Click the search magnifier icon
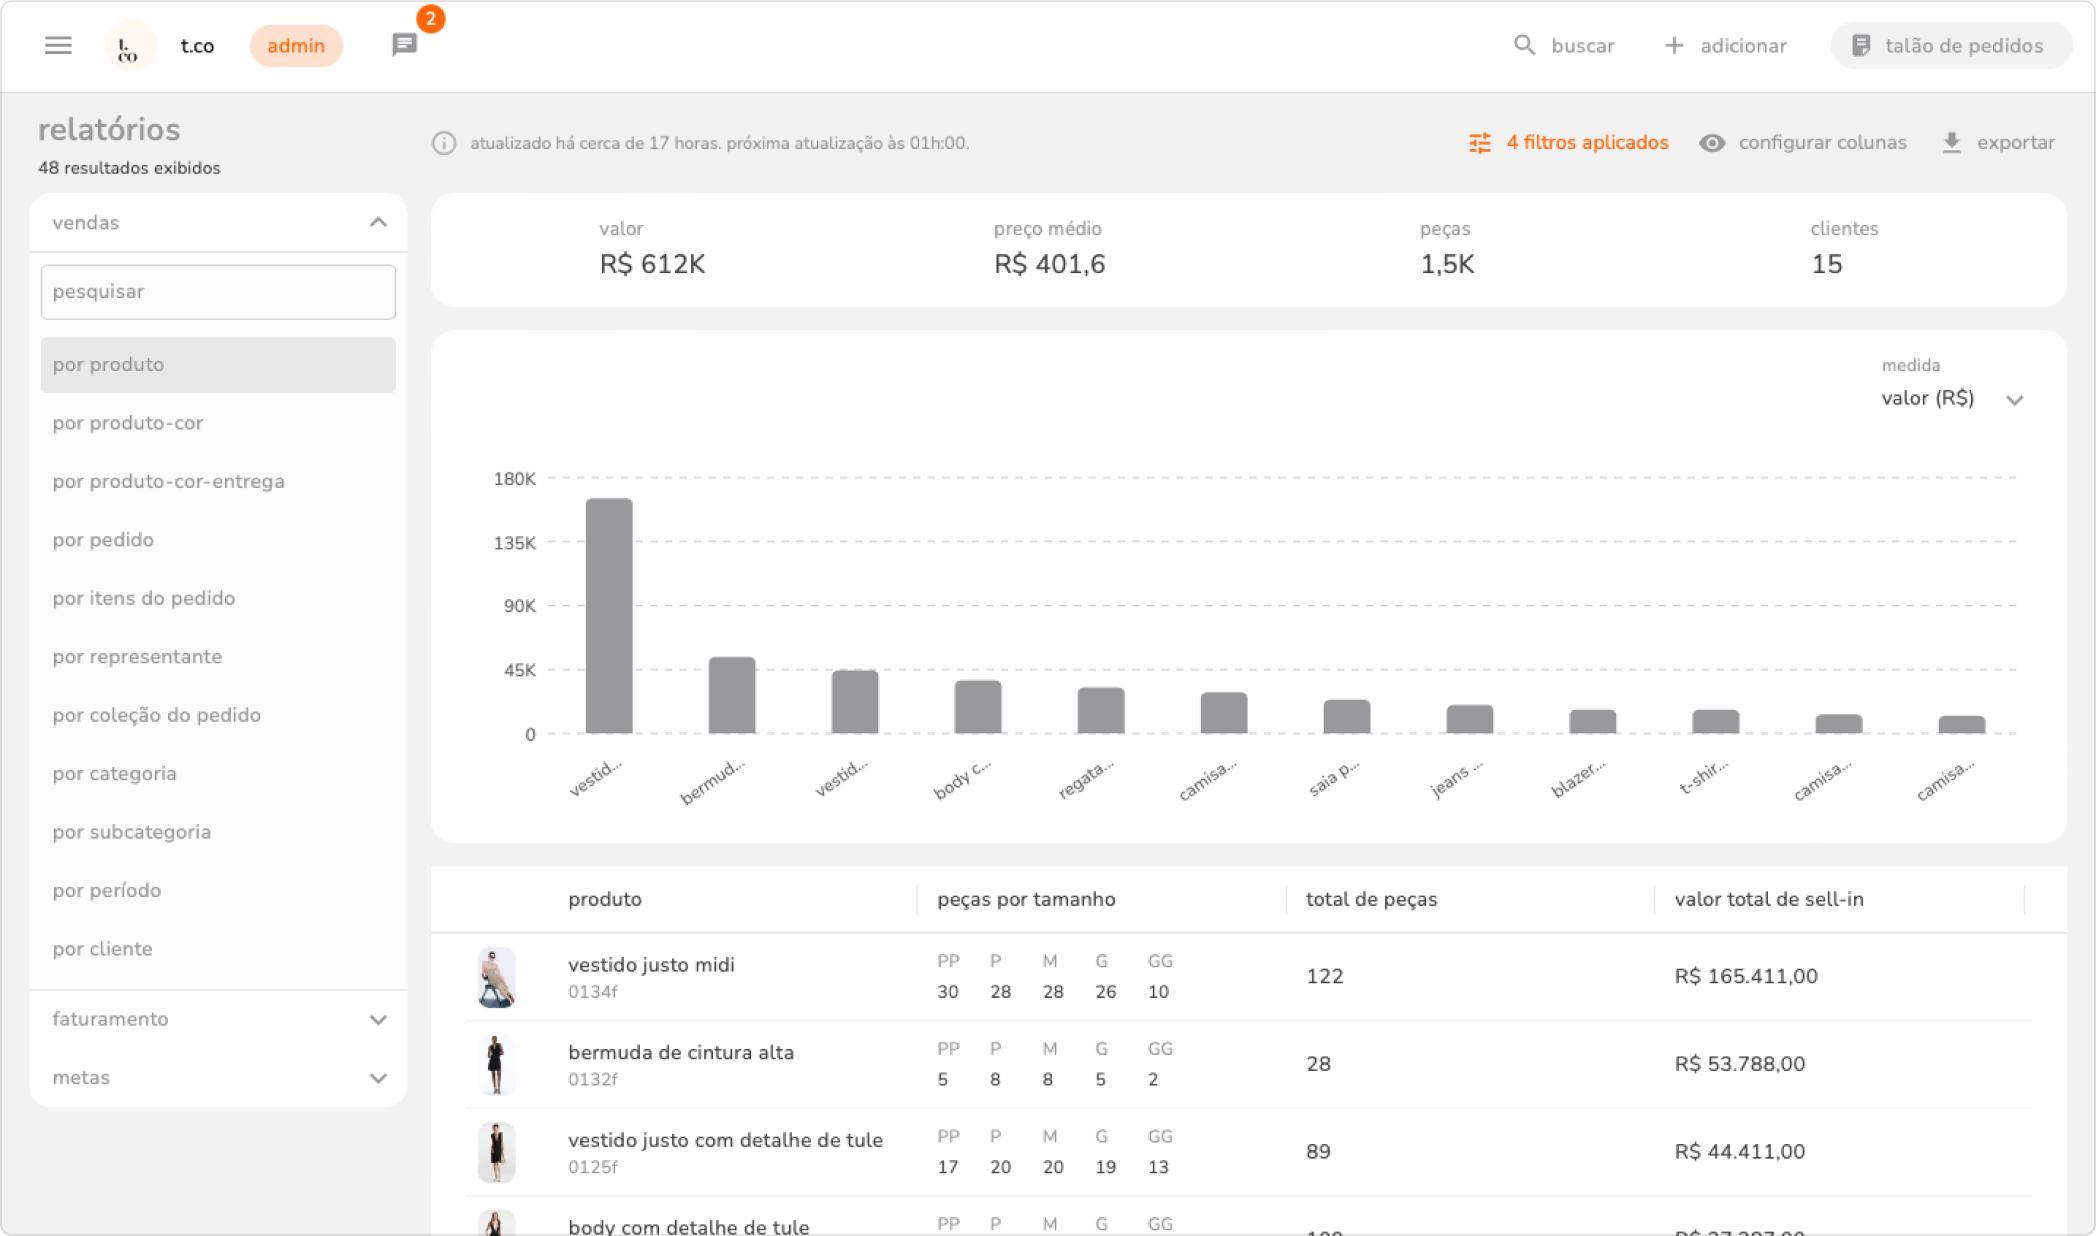This screenshot has height=1236, width=2096. pyautogui.click(x=1524, y=45)
